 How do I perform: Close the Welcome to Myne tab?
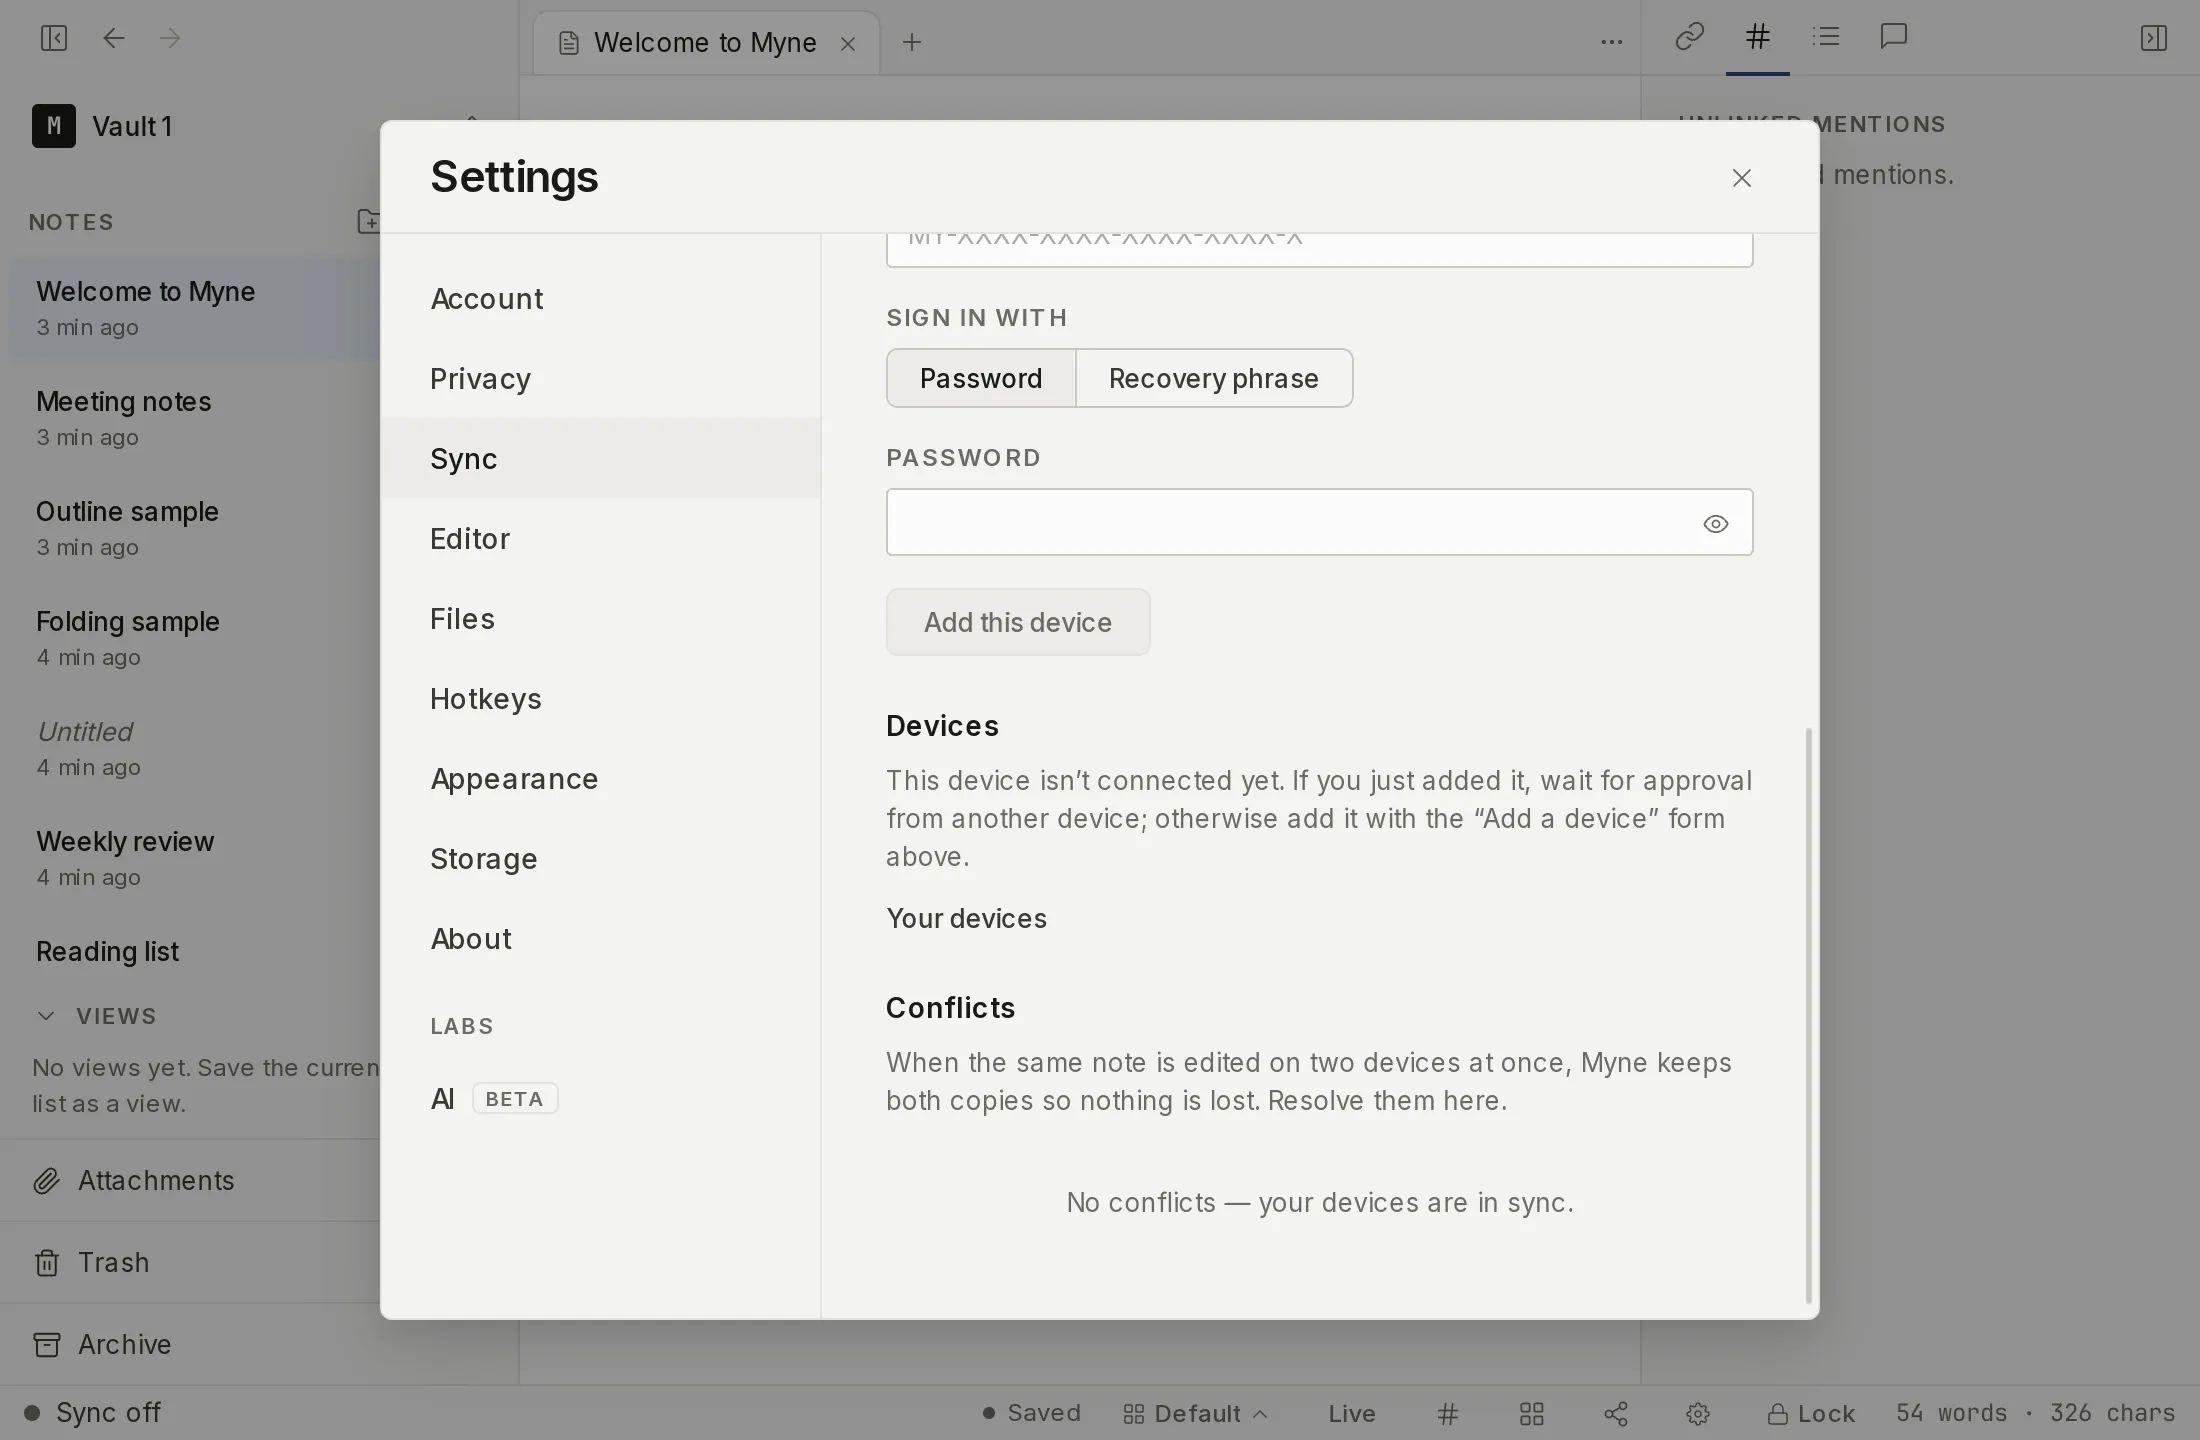(x=848, y=43)
